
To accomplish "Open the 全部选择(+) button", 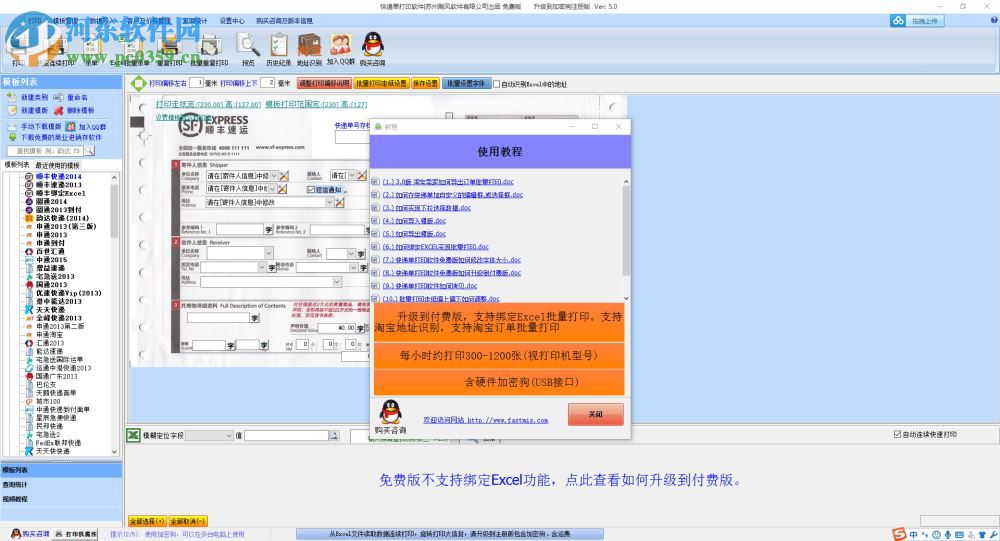I will [147, 521].
